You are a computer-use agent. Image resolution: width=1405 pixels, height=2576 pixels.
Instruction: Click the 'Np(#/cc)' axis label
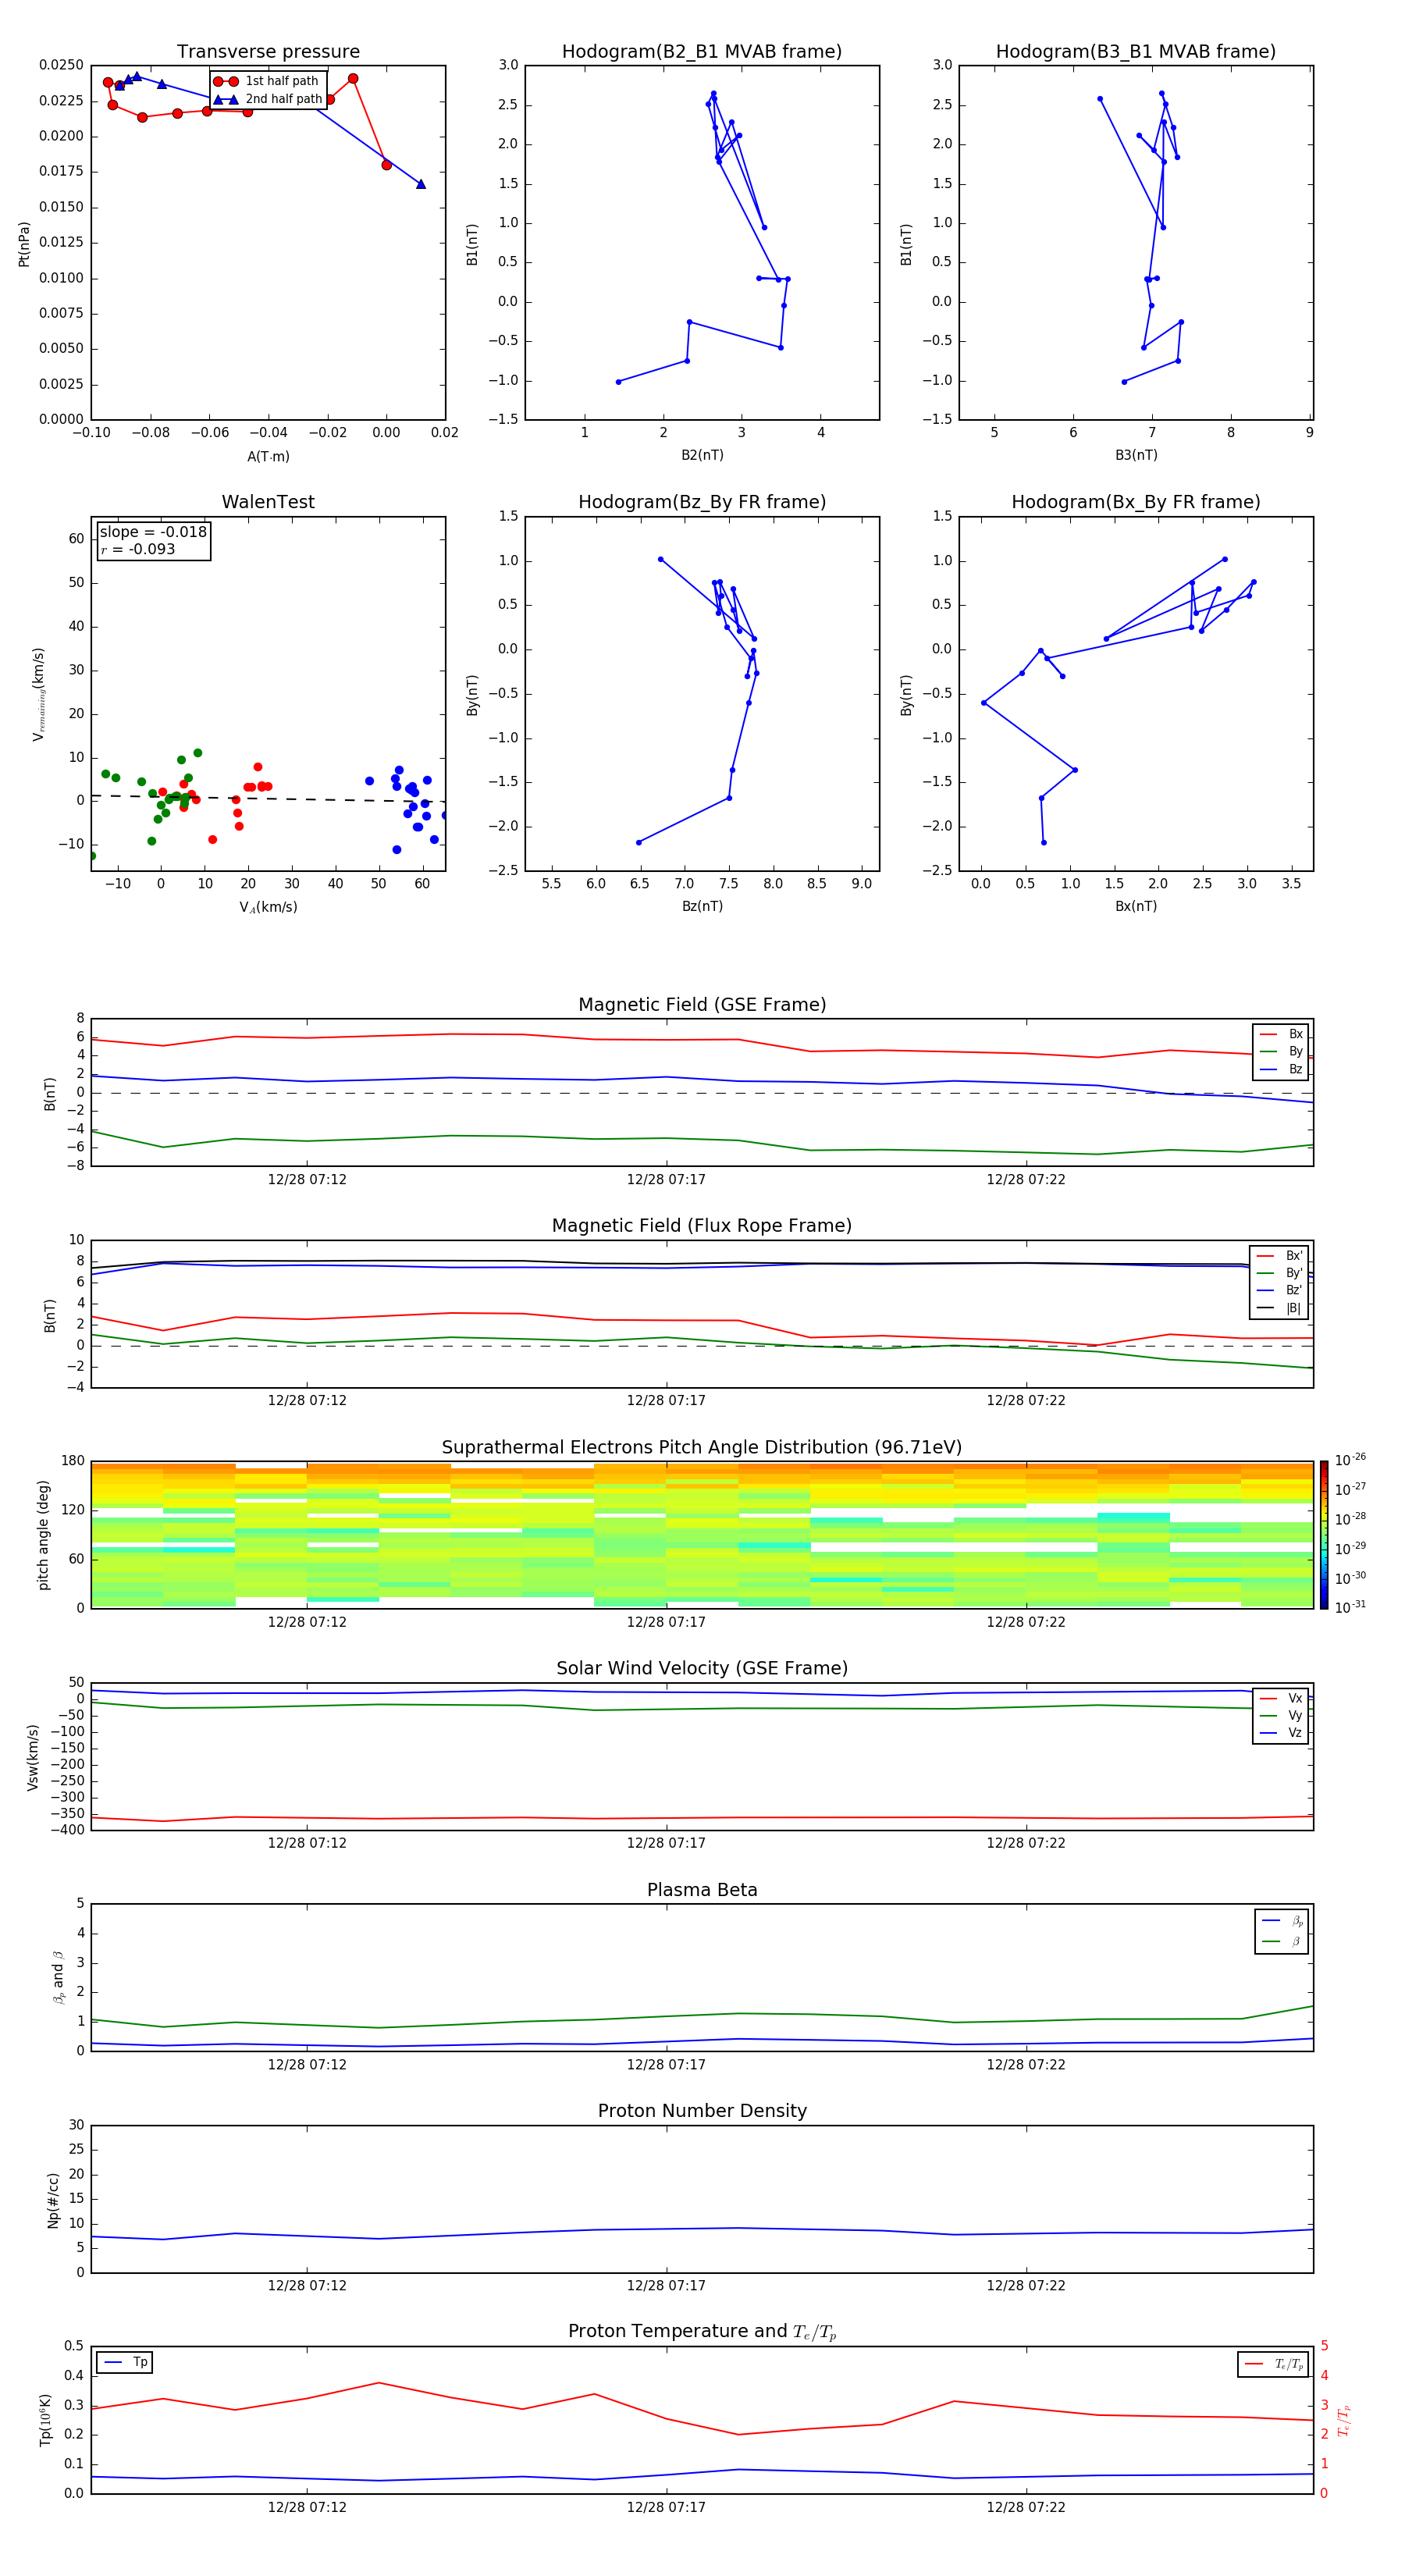[x=53, y=2200]
